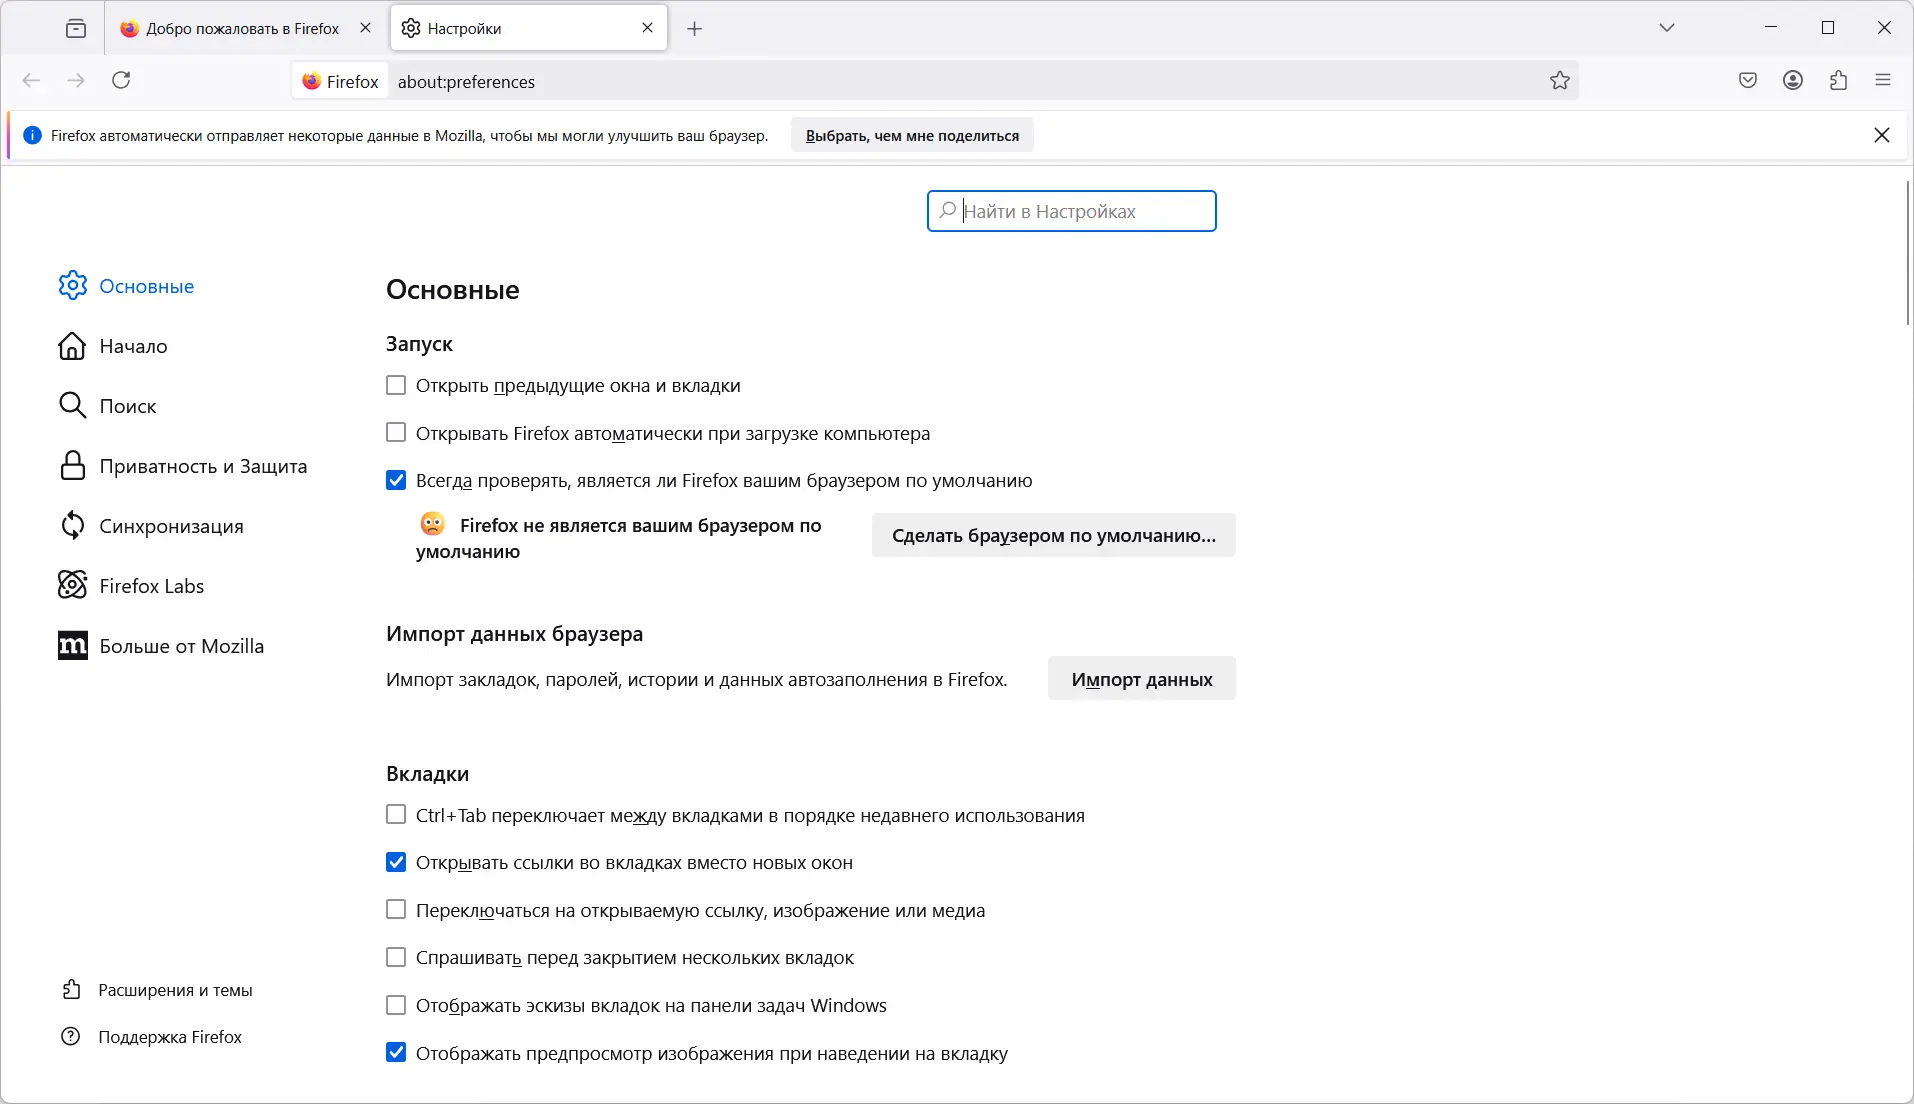1914x1104 pixels.
Task: Open the 'Приватность и Защита' settings section
Action: (203, 467)
